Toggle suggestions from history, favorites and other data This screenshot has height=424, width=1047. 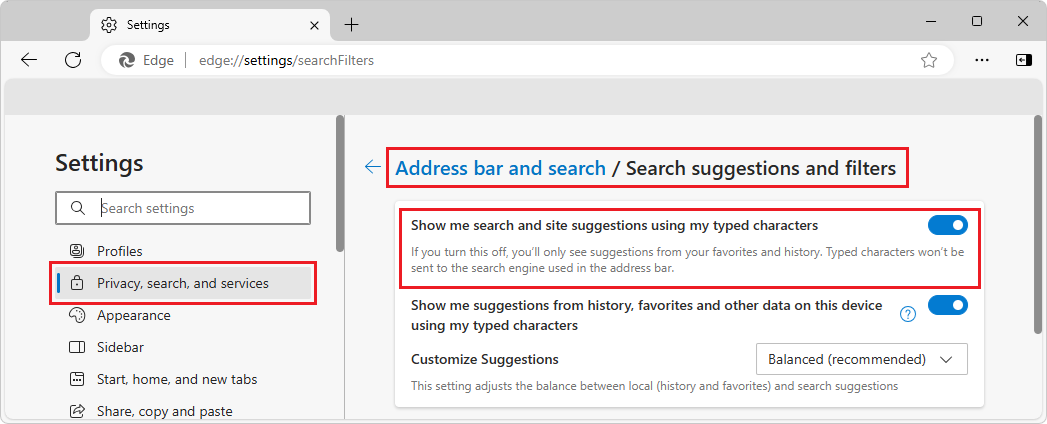point(948,306)
